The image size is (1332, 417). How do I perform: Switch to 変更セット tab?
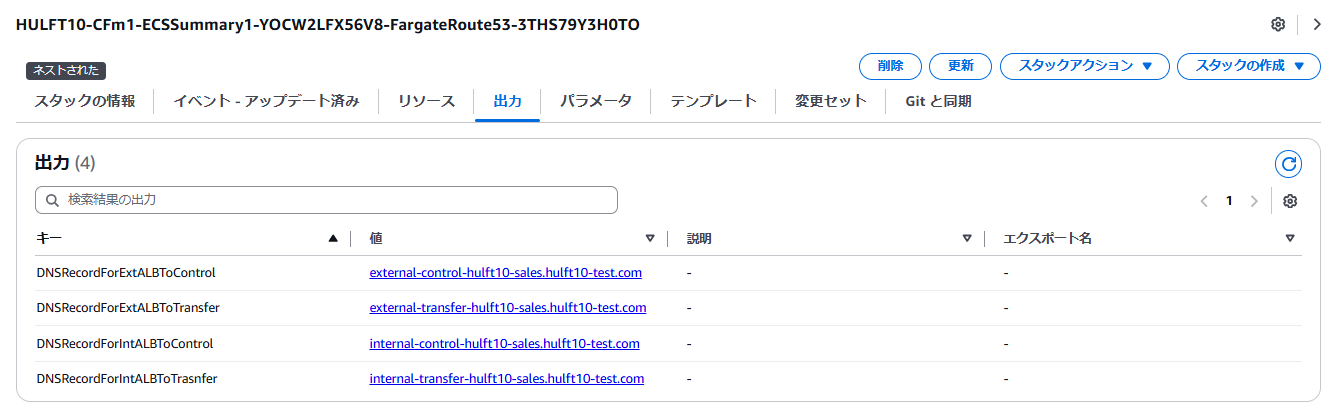click(x=830, y=101)
